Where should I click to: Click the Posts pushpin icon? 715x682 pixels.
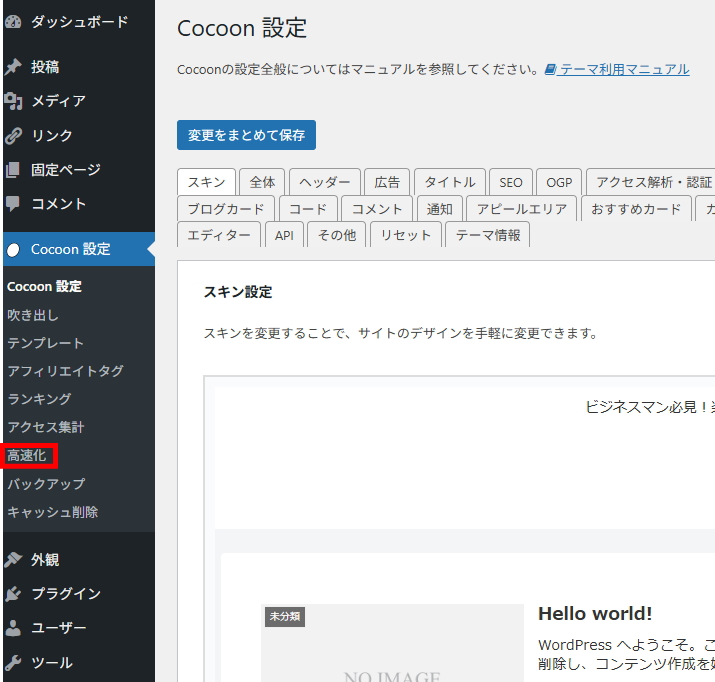pos(13,67)
